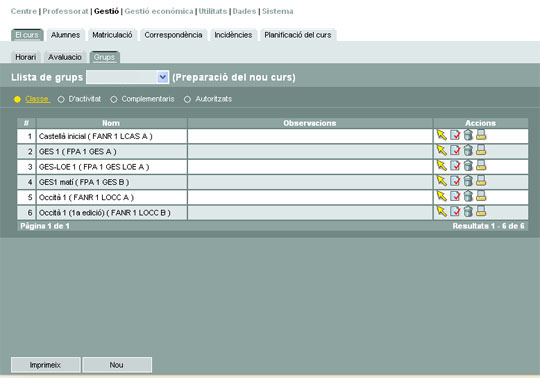Viewport: 540px width, 378px height.
Task: Click the group name 'Occità 1 ( FANR 1 LOCC A )'
Action: pos(86,197)
